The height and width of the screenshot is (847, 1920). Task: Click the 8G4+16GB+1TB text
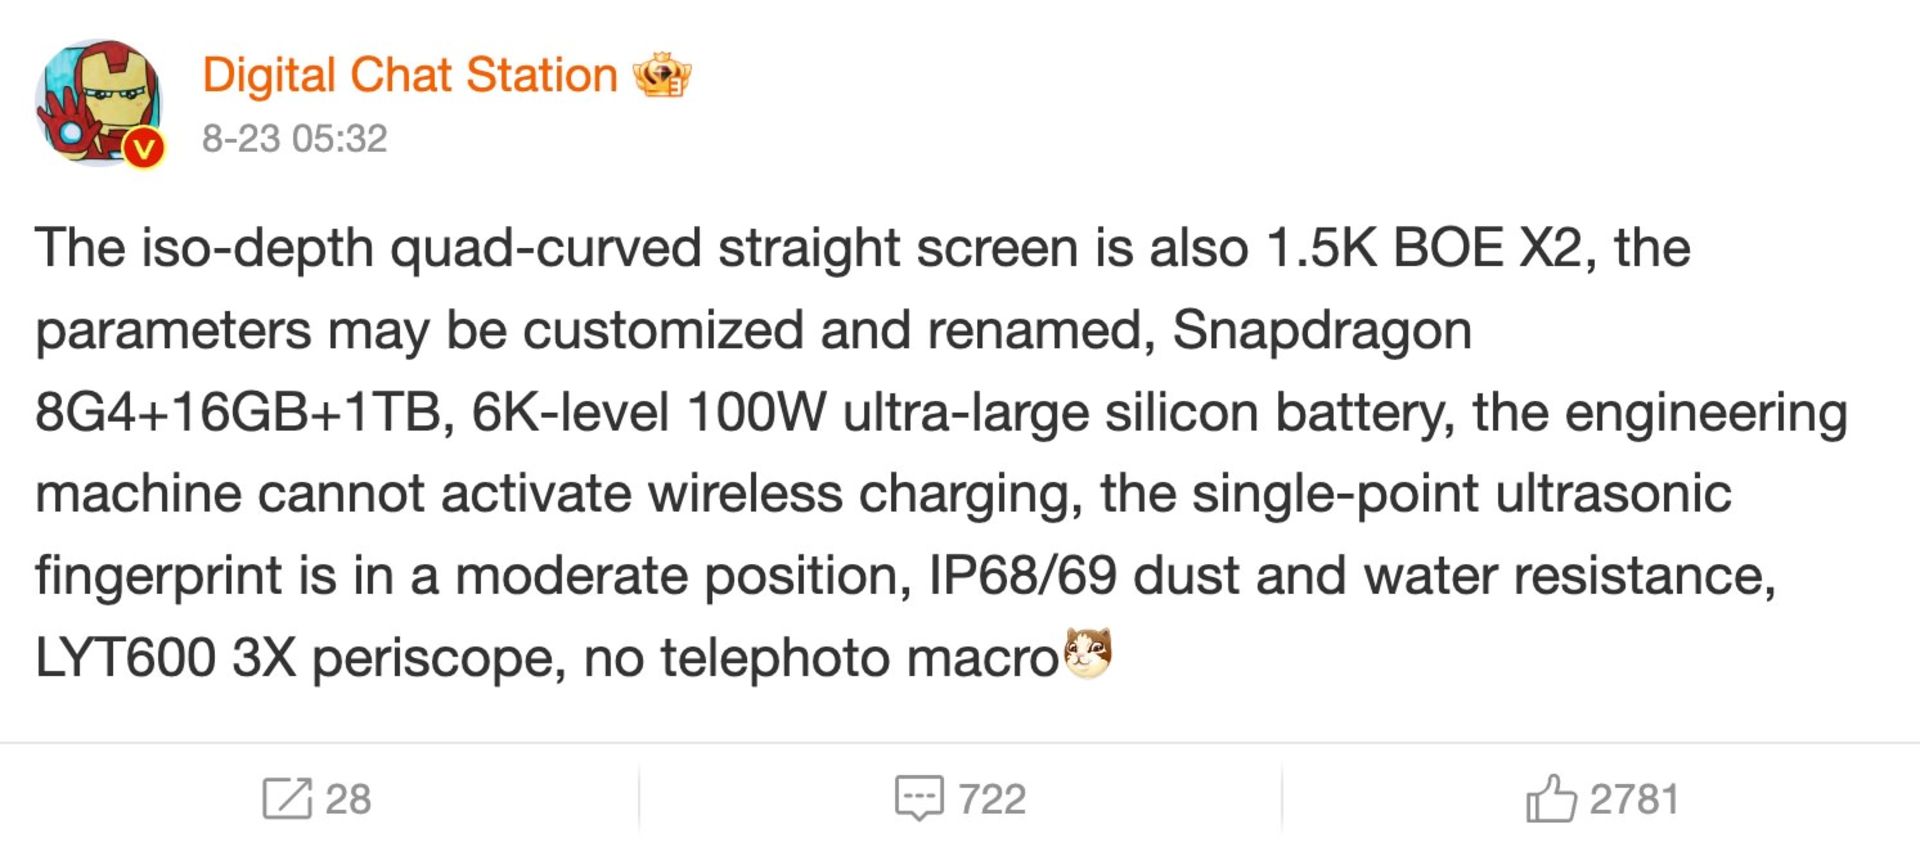point(239,412)
